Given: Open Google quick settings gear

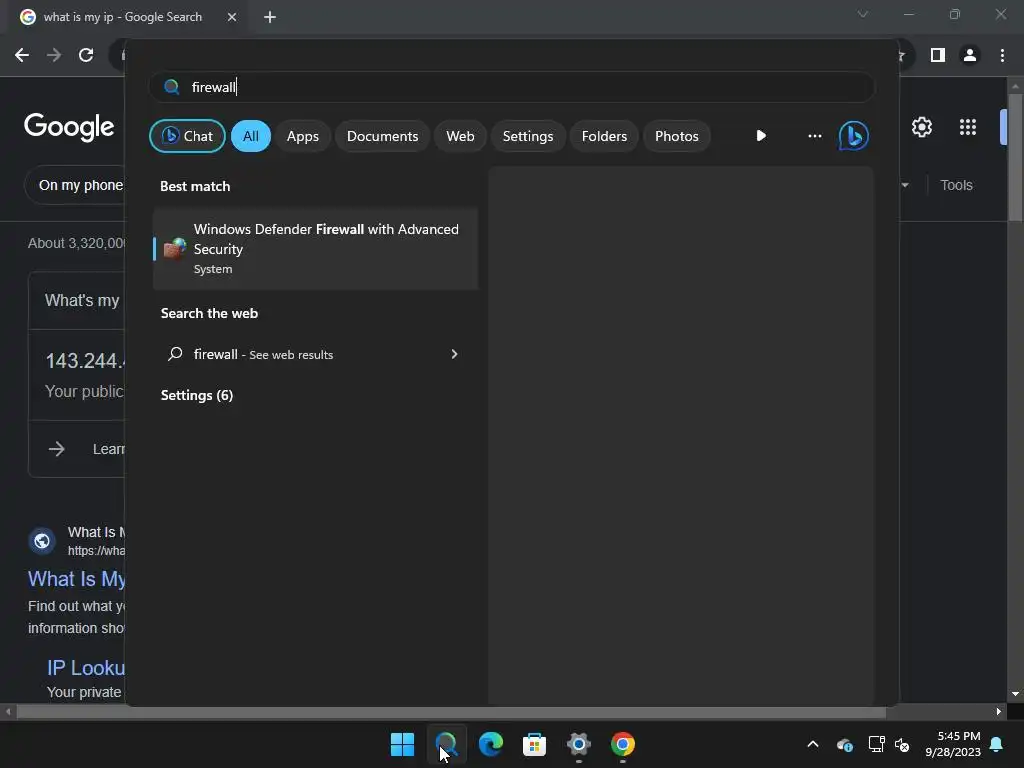Looking at the screenshot, I should point(921,127).
